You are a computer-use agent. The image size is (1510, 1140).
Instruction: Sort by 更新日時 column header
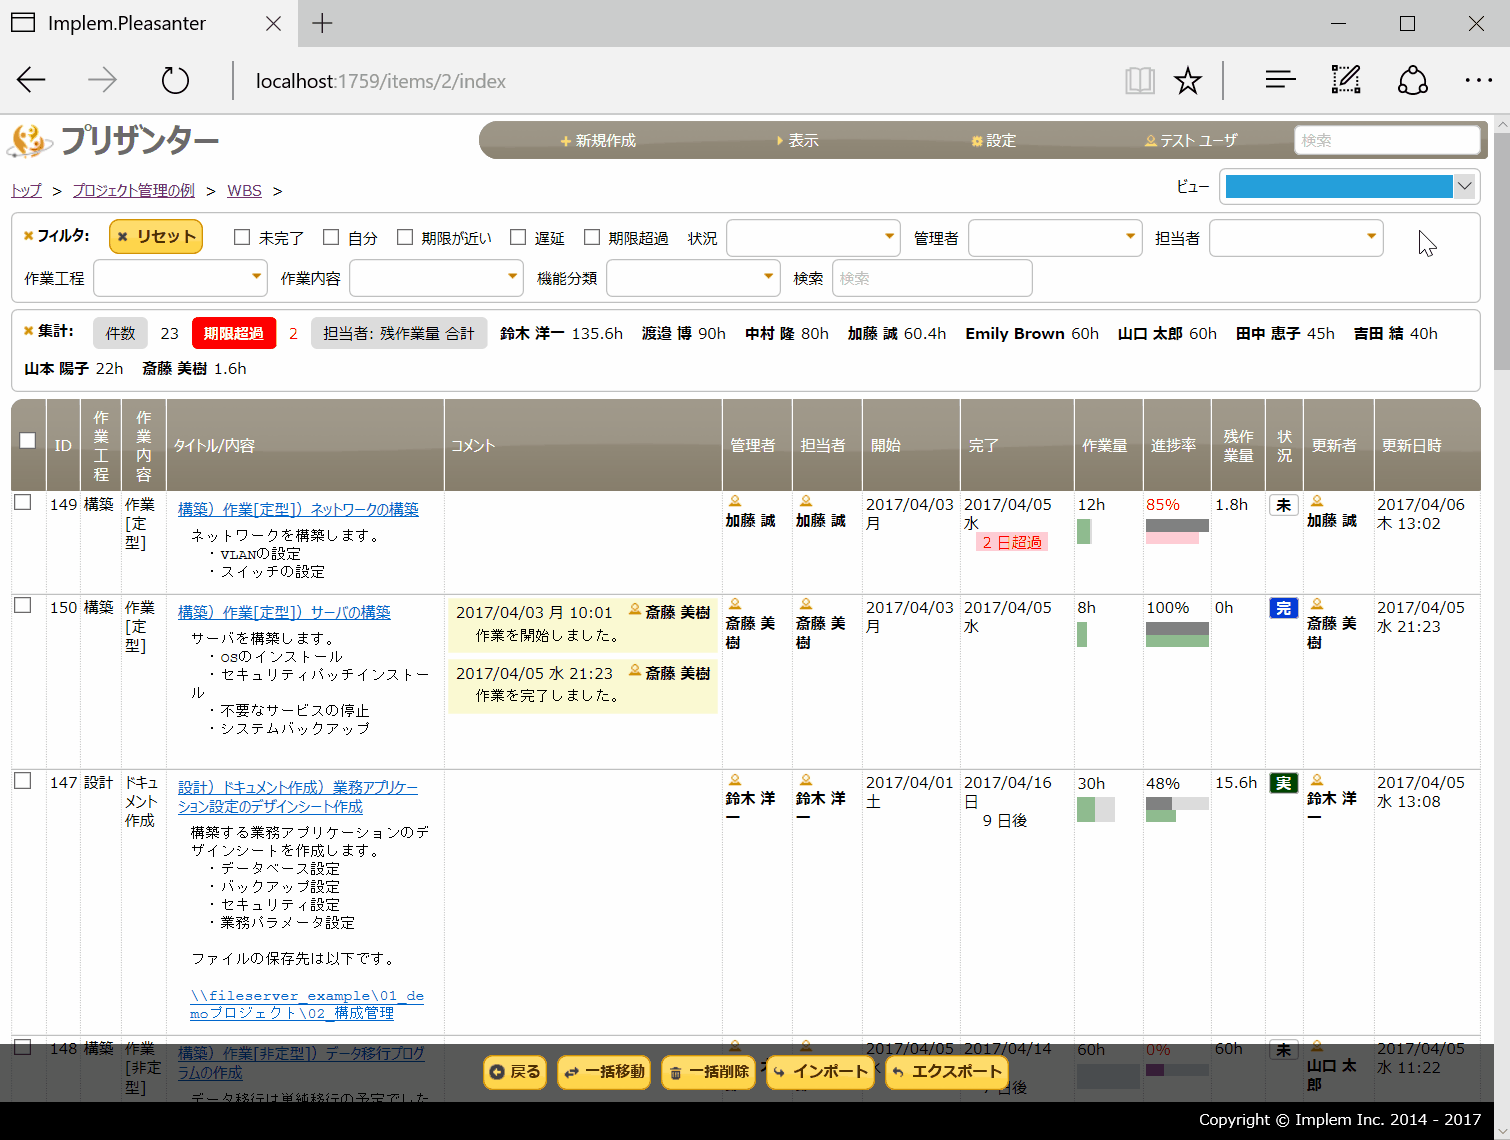pos(1427,445)
